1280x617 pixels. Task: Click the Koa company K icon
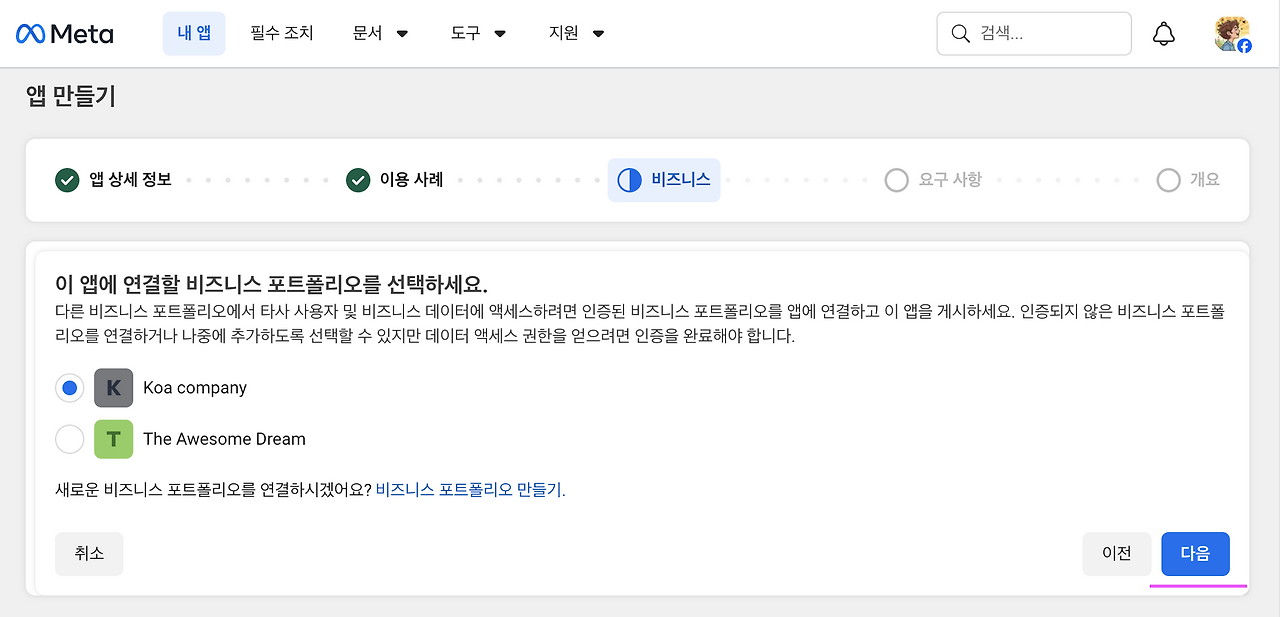113,388
